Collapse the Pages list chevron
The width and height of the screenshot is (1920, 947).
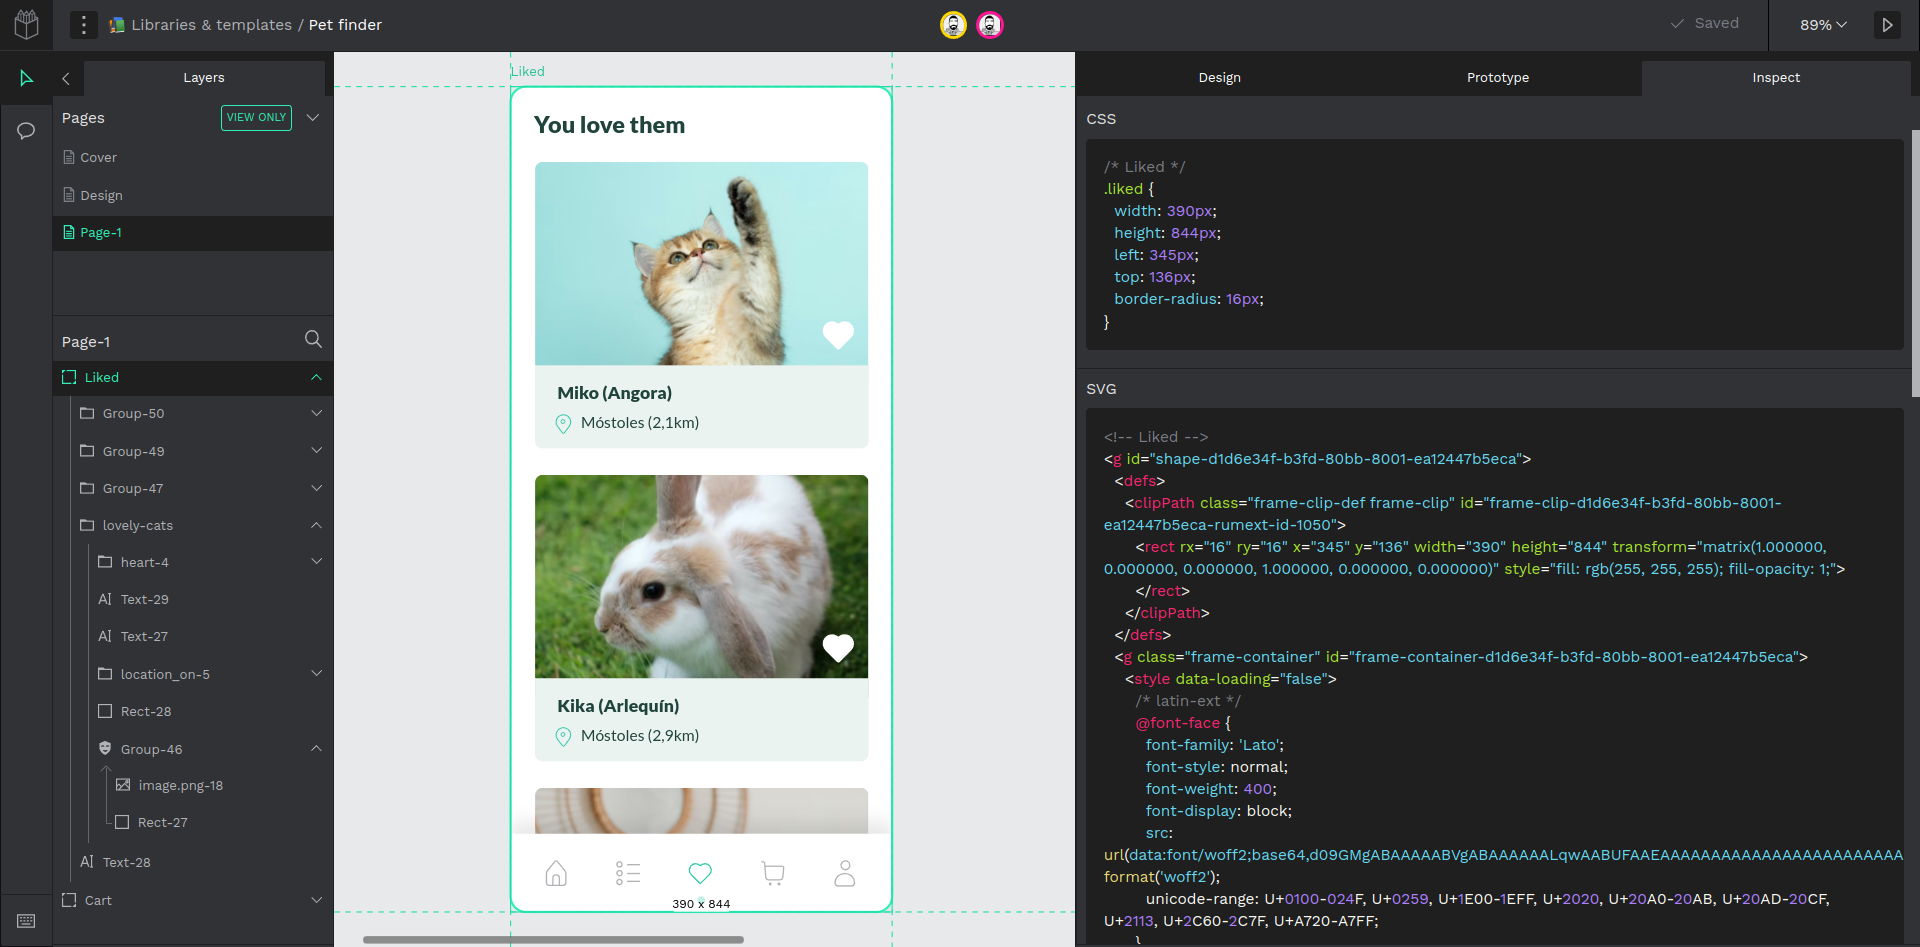313,118
